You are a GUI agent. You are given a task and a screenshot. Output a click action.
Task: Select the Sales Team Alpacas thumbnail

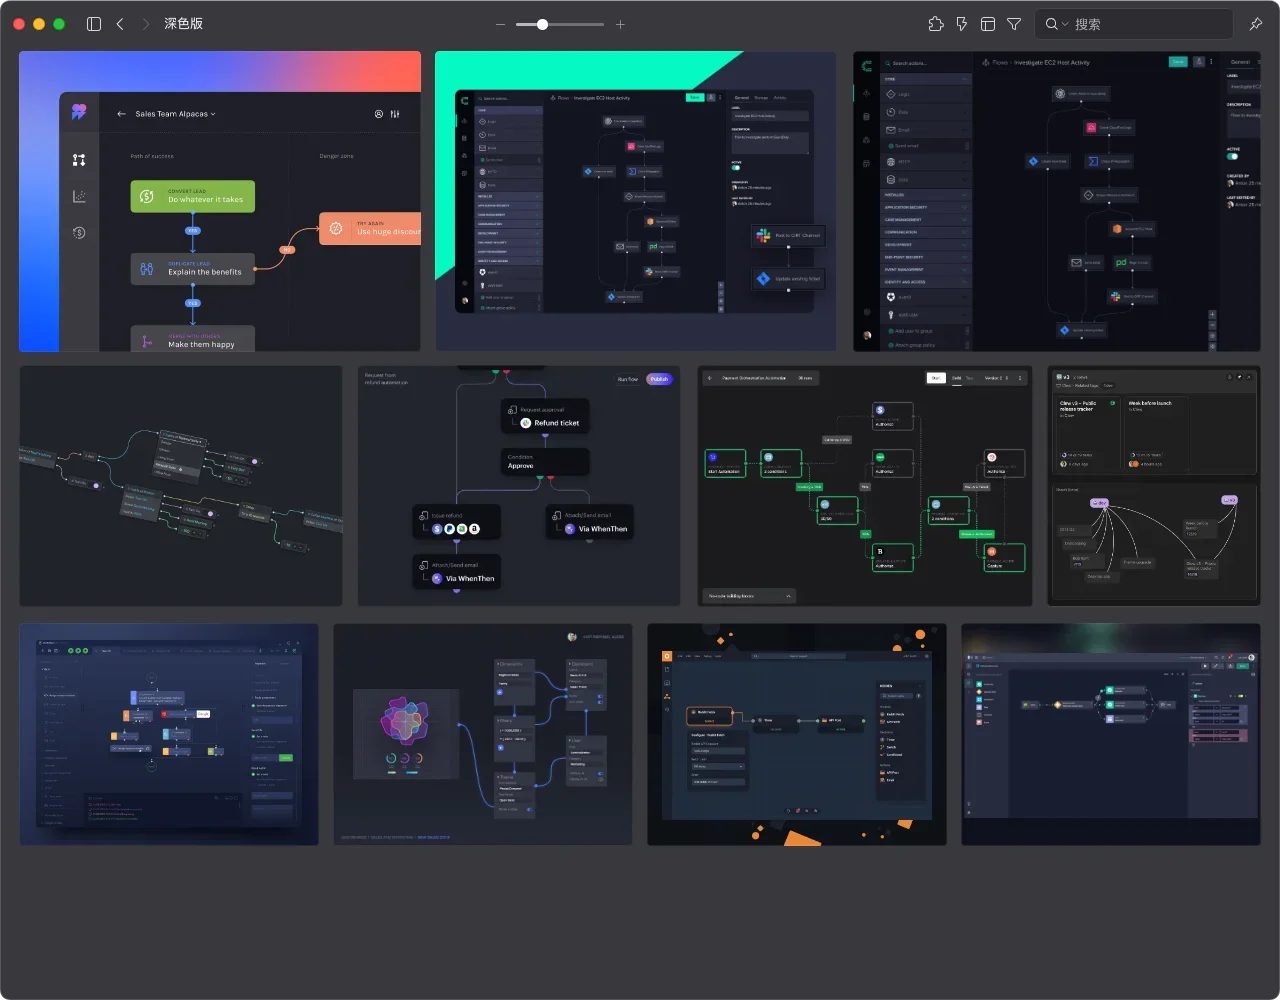220,201
